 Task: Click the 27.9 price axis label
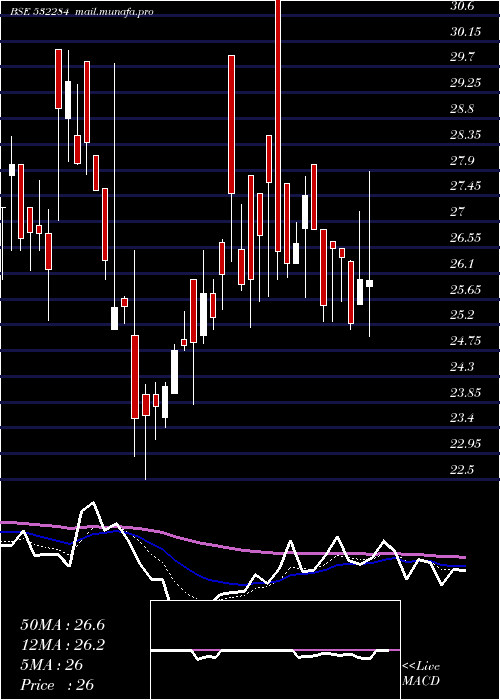pos(461,160)
